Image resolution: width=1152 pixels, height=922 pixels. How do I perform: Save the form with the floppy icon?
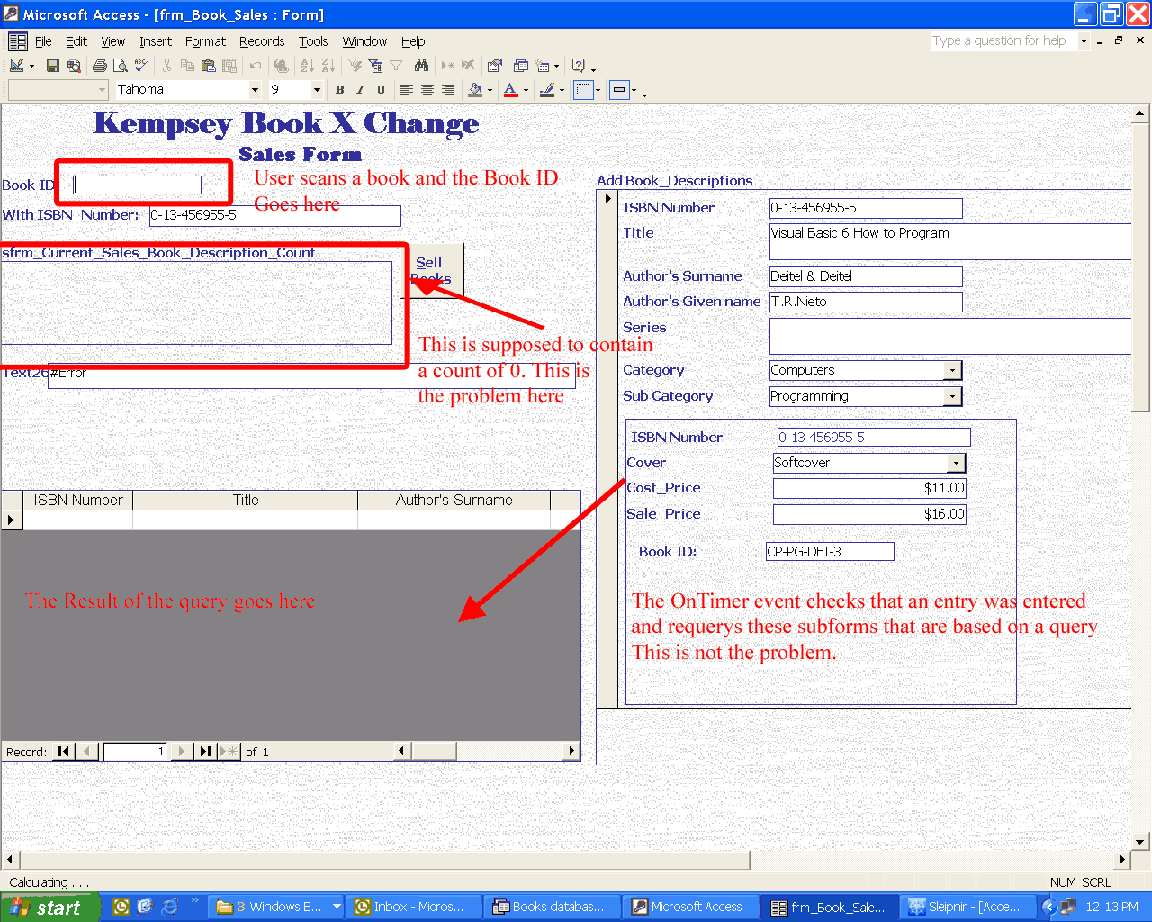52,66
